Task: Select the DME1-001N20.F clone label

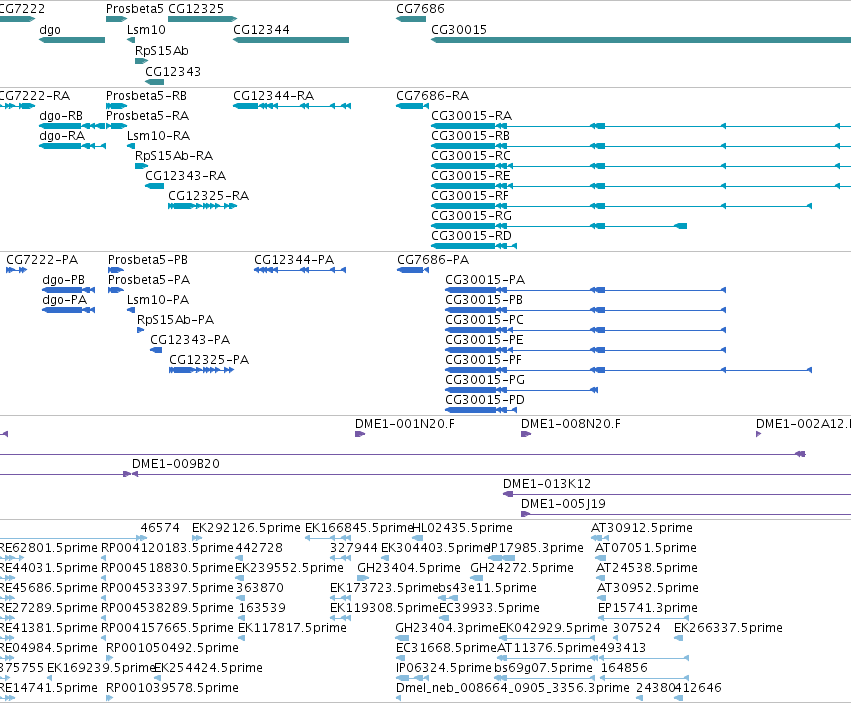Action: [404, 424]
